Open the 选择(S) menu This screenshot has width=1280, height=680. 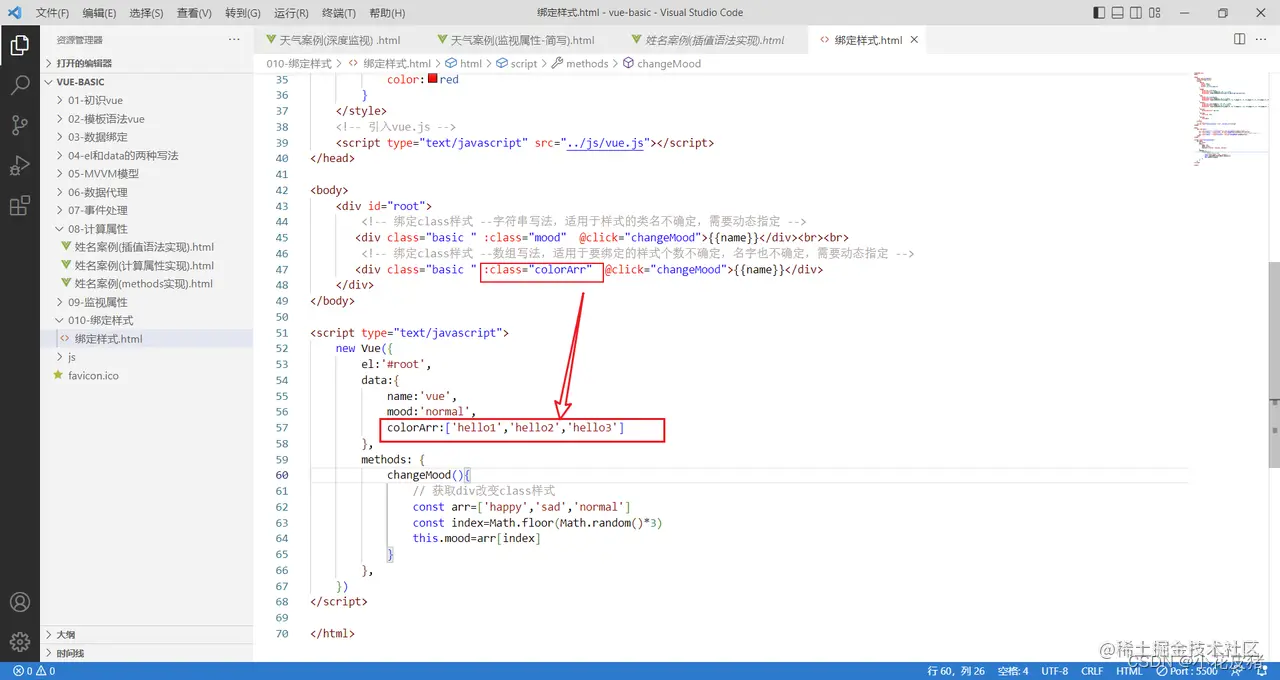click(x=147, y=13)
